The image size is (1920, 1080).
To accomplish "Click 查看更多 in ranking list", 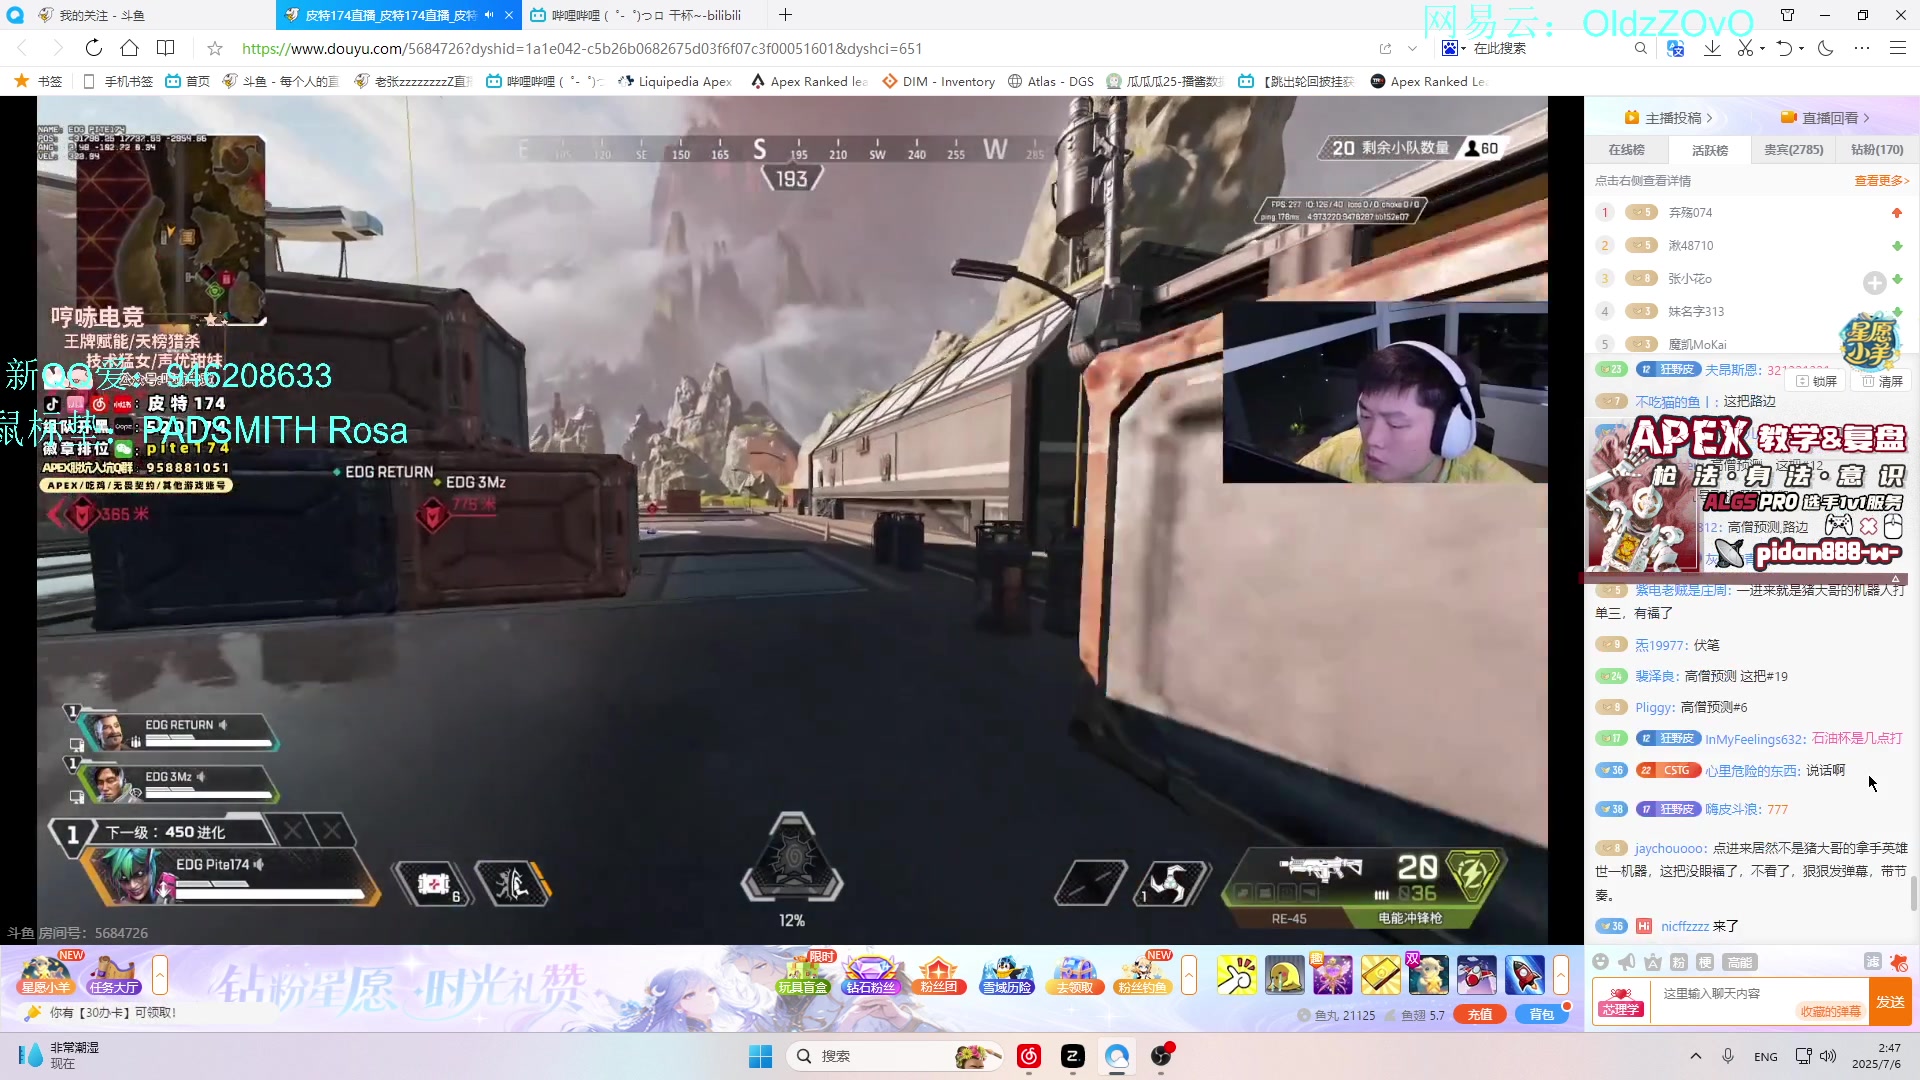I will click(x=1882, y=181).
